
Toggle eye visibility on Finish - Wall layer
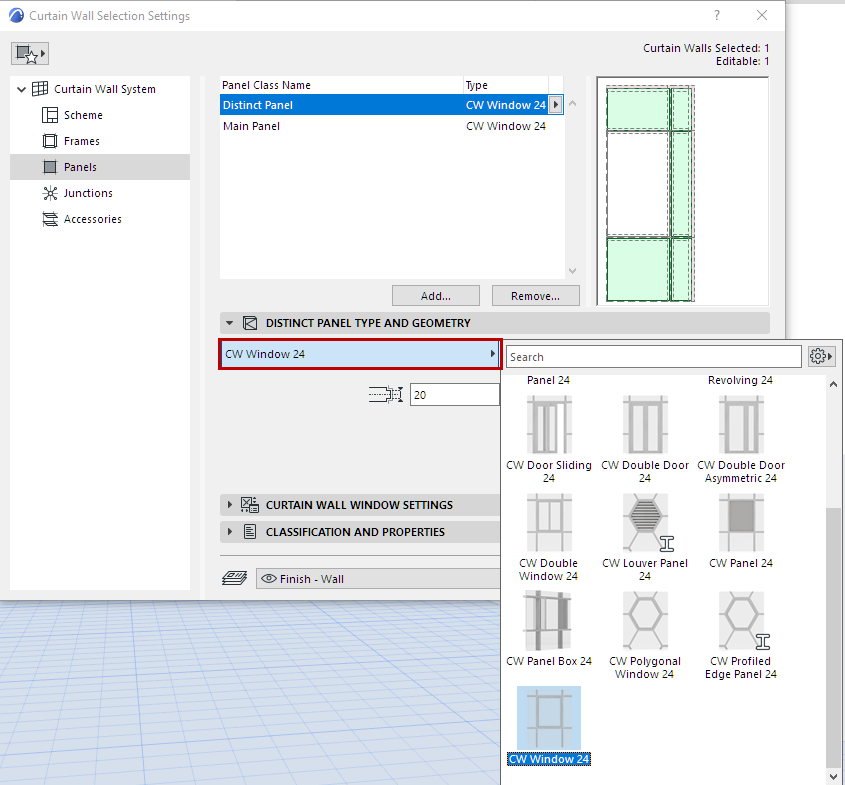pyautogui.click(x=268, y=579)
